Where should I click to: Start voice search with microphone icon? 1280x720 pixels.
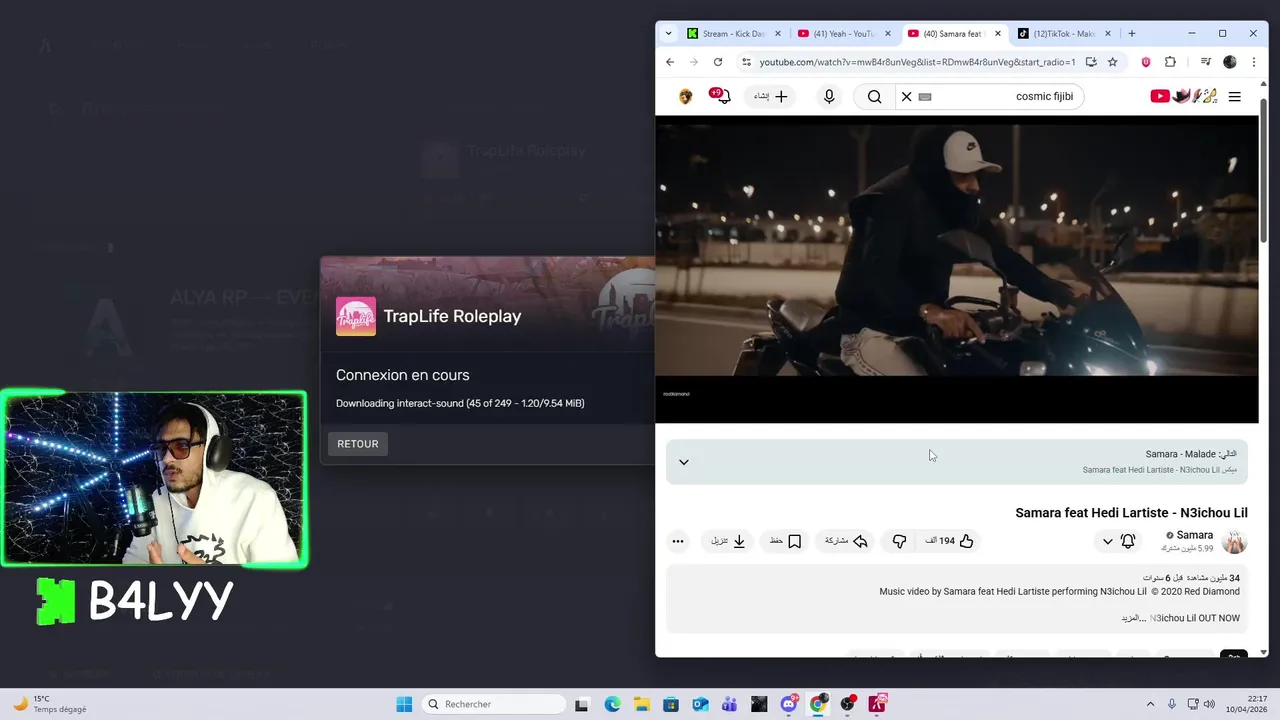pos(829,97)
